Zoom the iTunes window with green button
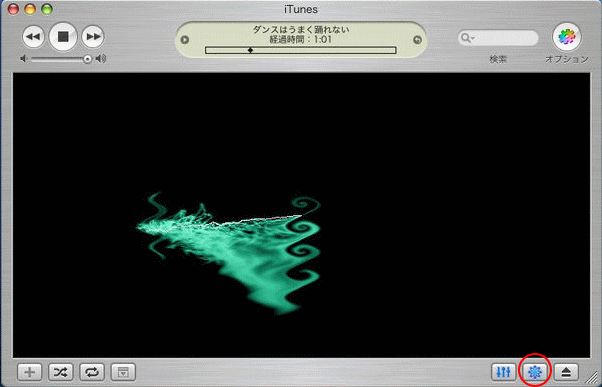 pos(47,10)
